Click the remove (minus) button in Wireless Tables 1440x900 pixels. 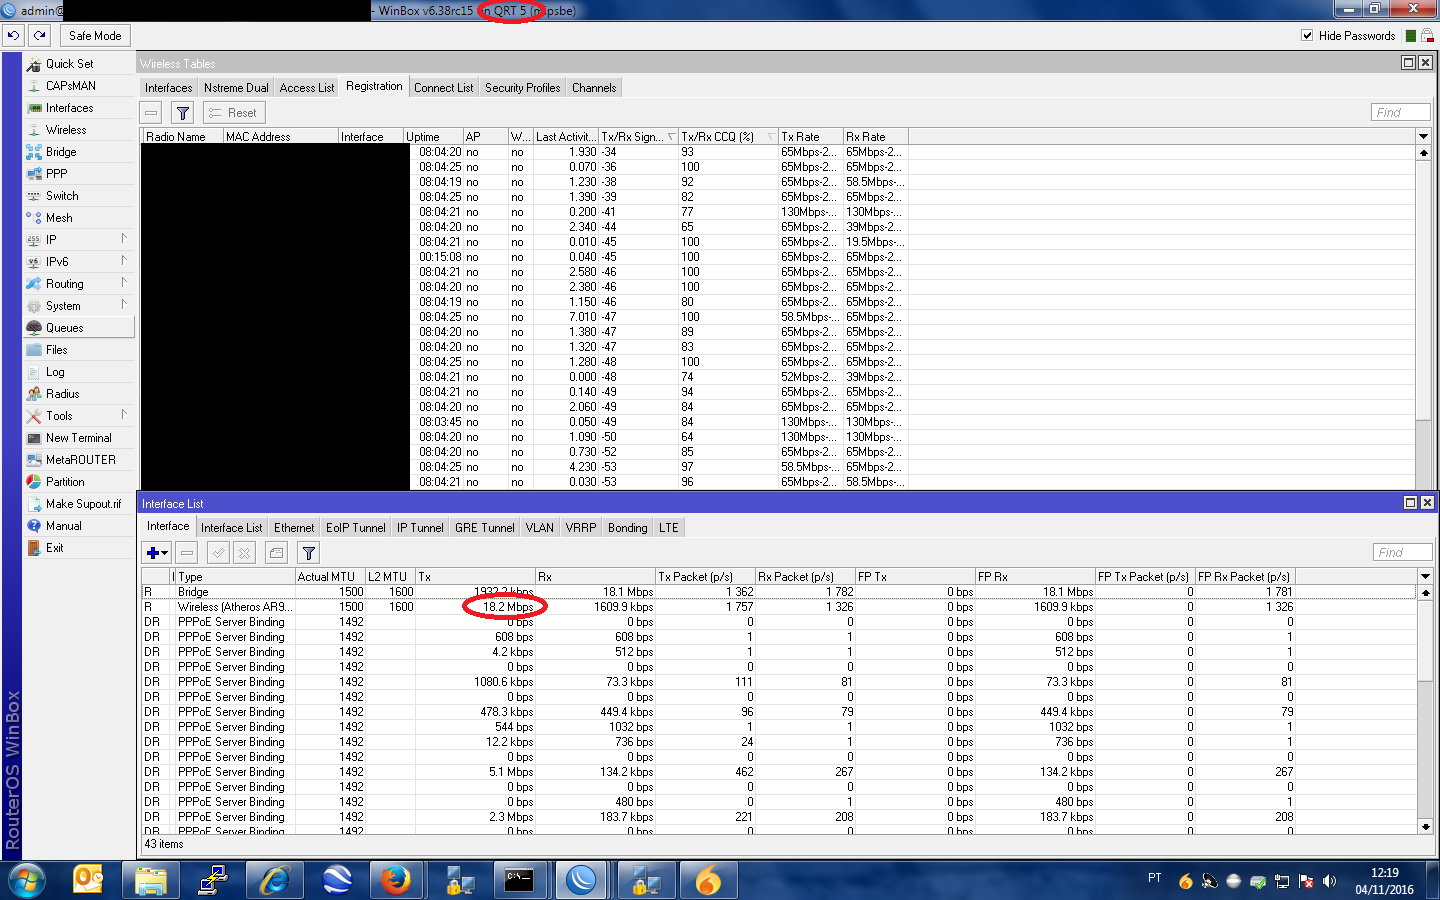151,113
